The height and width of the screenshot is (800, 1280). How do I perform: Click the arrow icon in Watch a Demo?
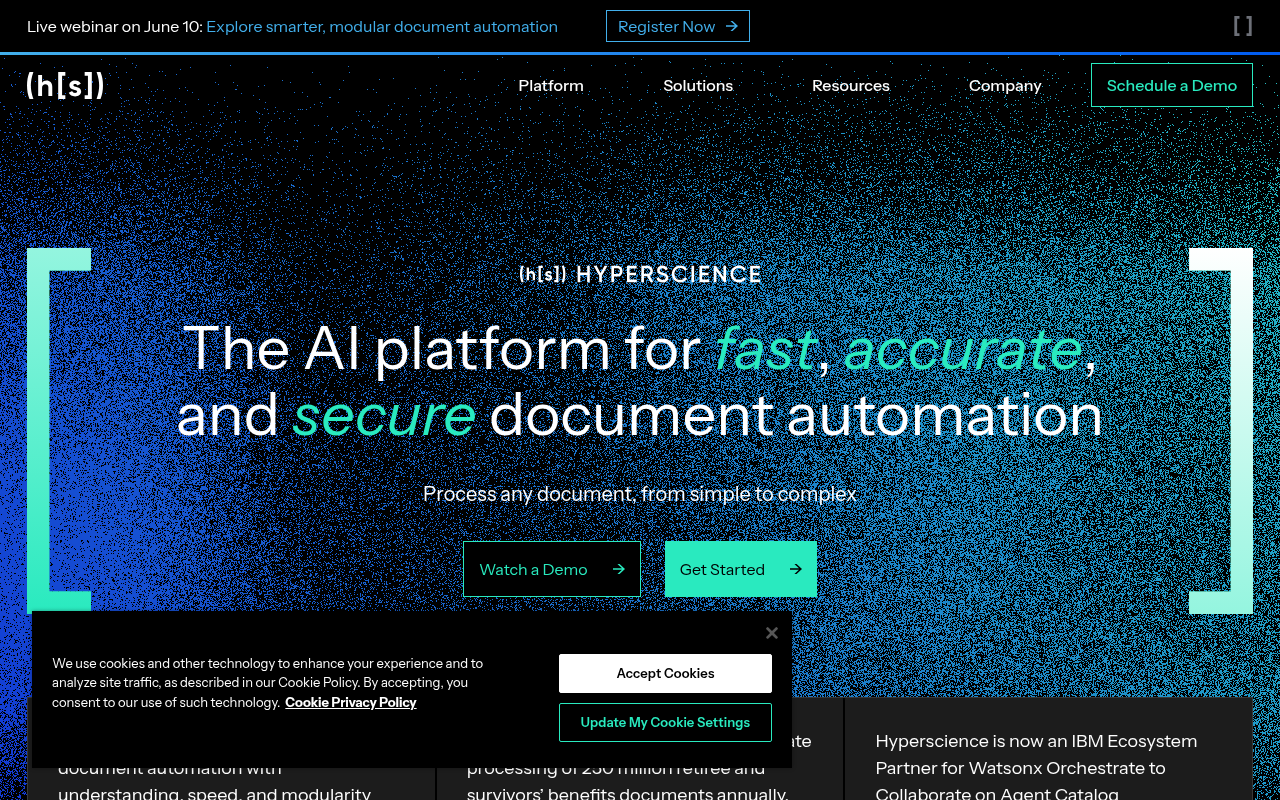click(x=617, y=568)
